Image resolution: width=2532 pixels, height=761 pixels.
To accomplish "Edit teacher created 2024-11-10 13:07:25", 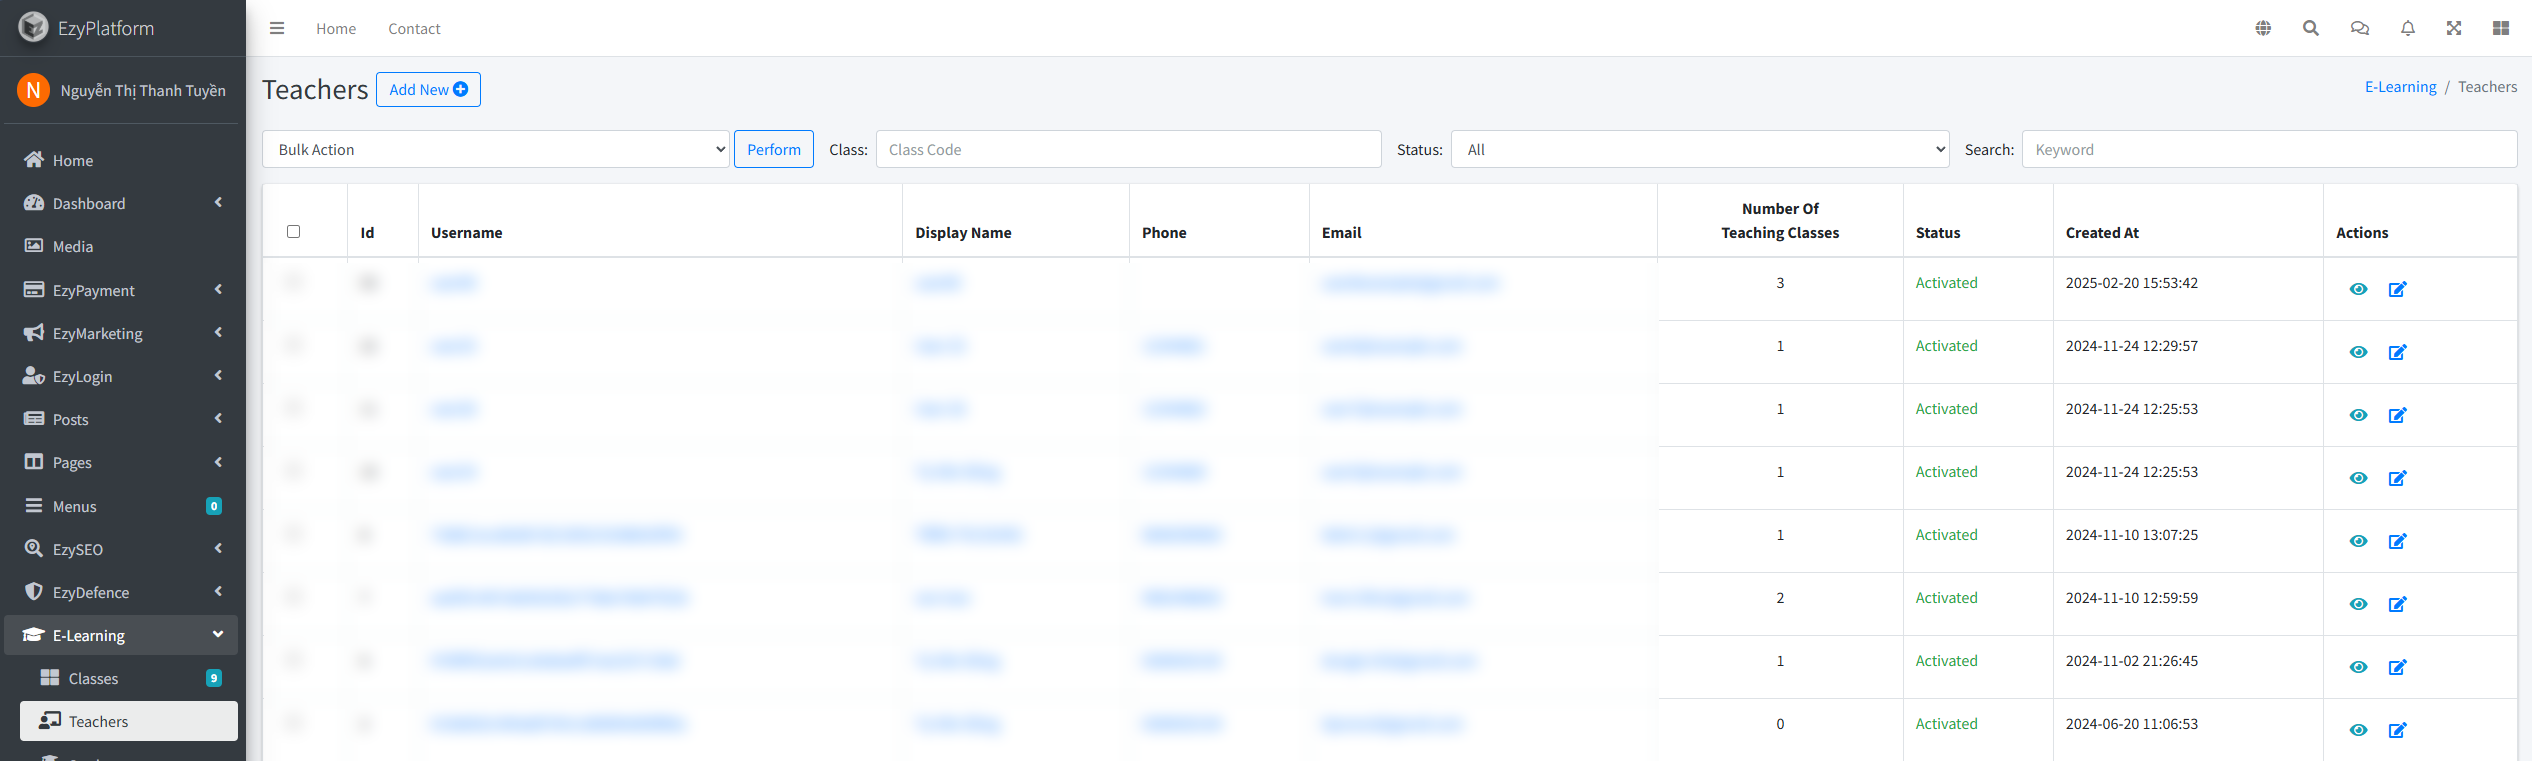I will click(2397, 541).
